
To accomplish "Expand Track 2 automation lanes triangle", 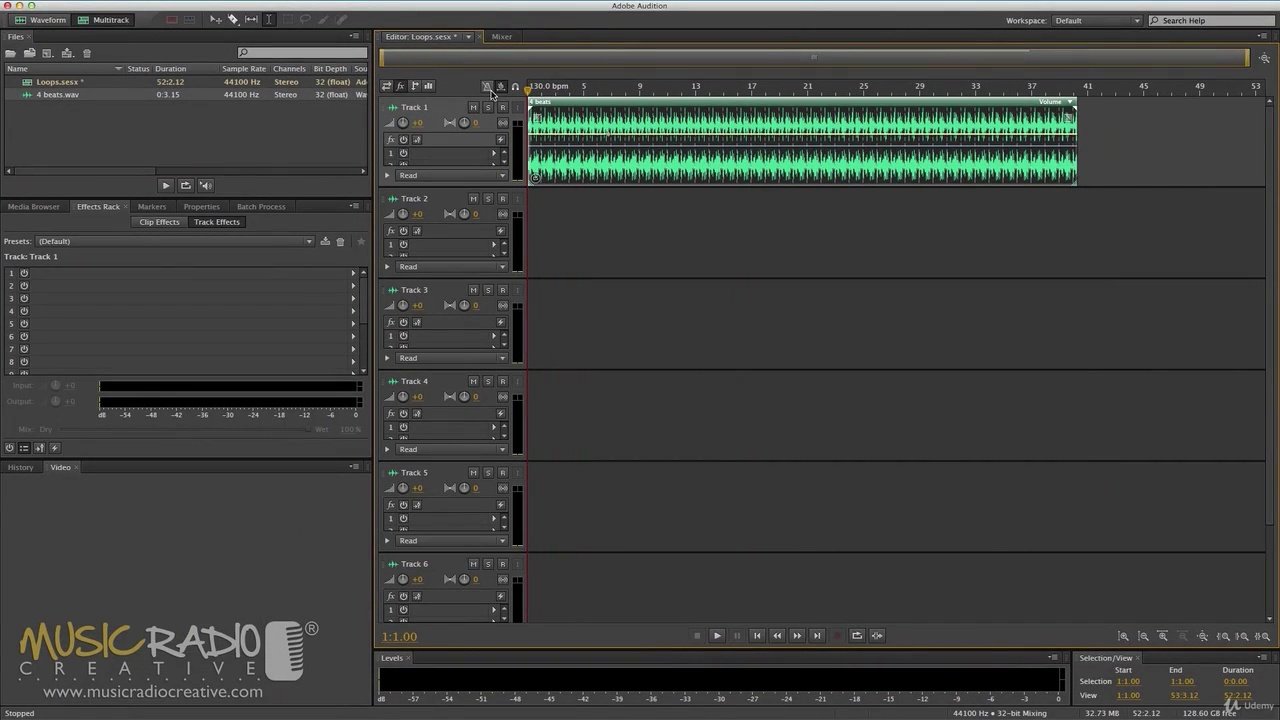I will coord(387,267).
